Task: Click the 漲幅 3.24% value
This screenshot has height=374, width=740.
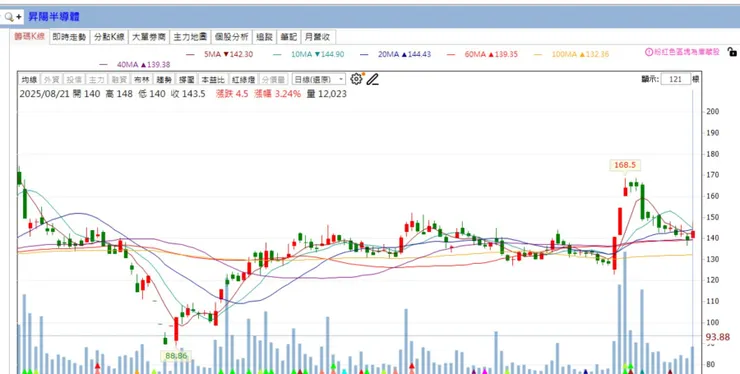Action: click(x=277, y=94)
